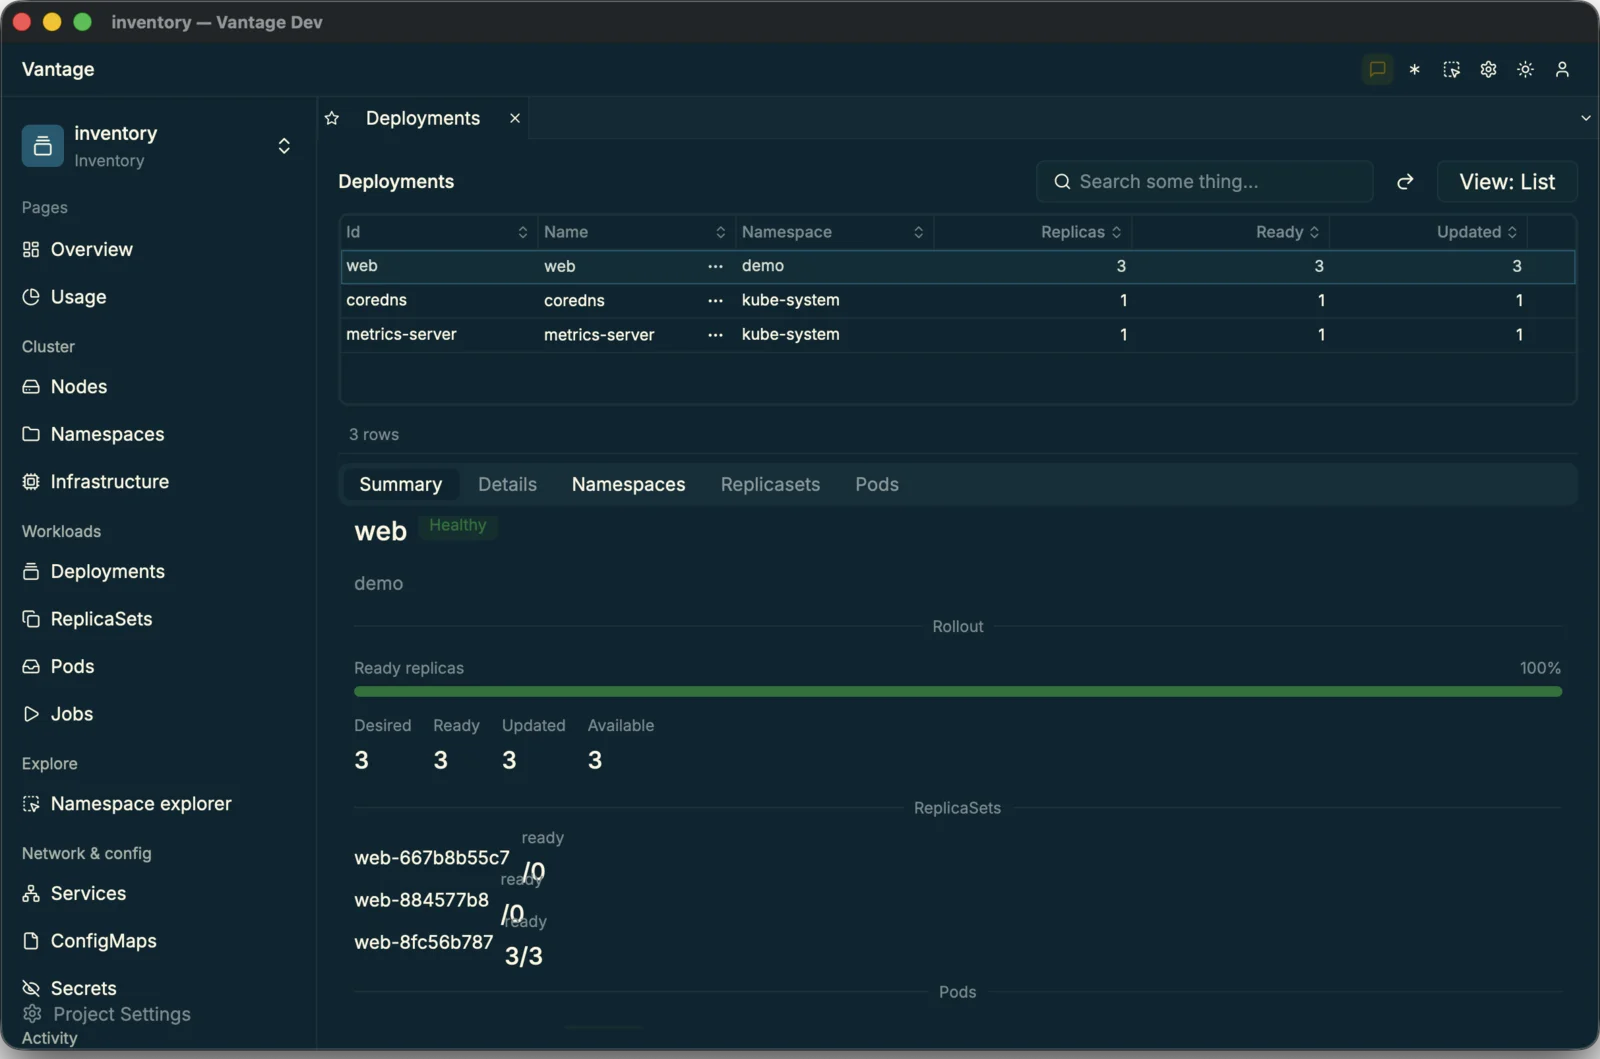The height and width of the screenshot is (1059, 1600).
Task: Open the chat feedback icon in header
Action: (x=1377, y=69)
